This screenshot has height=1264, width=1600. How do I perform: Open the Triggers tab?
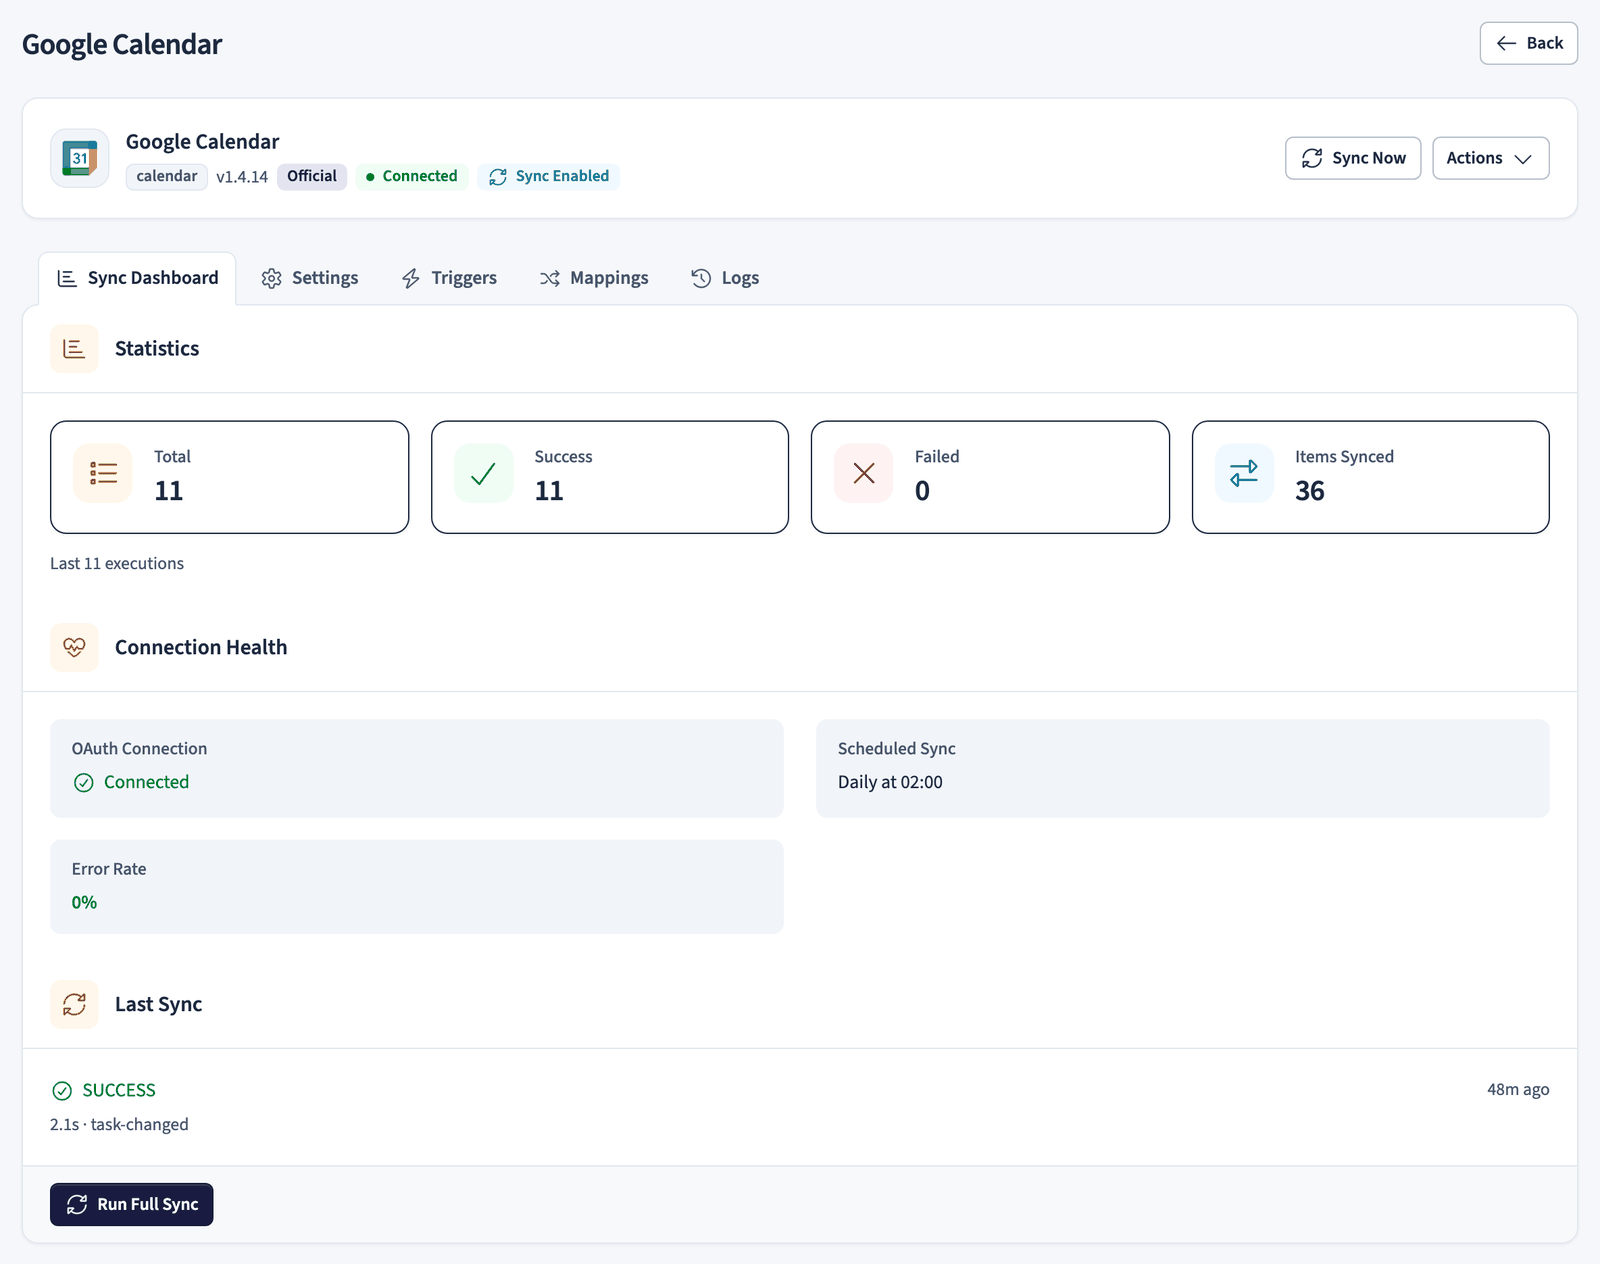(x=449, y=278)
